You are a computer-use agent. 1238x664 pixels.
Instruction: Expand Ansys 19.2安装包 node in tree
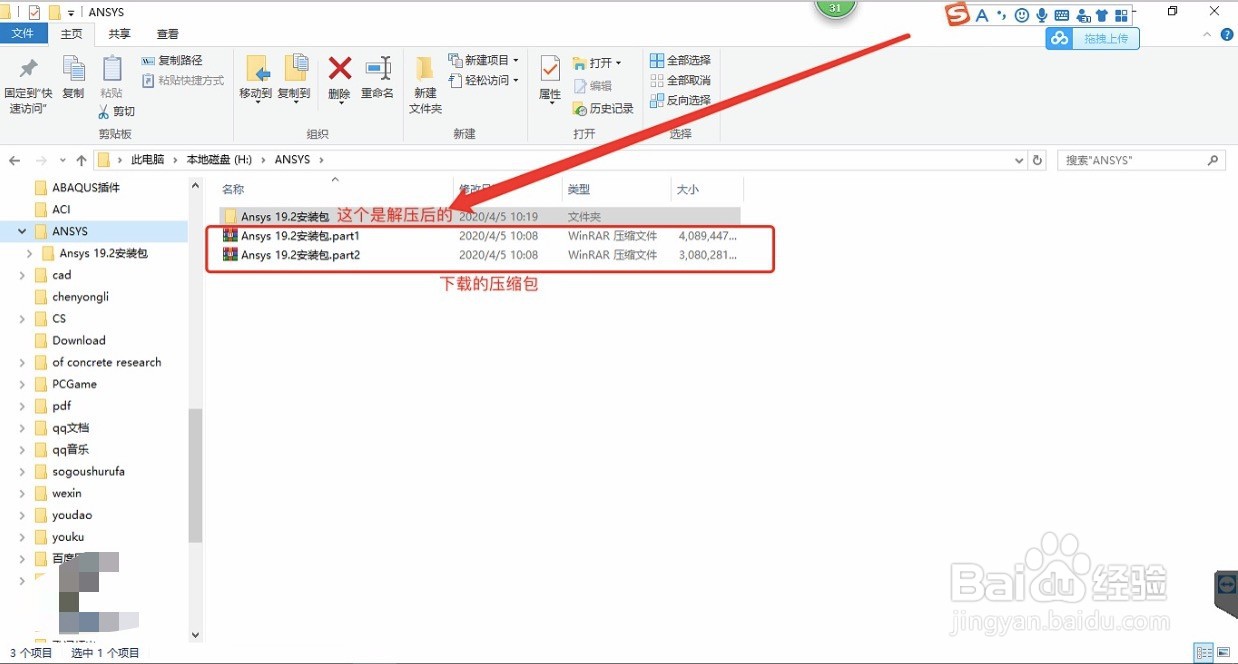[x=30, y=253]
